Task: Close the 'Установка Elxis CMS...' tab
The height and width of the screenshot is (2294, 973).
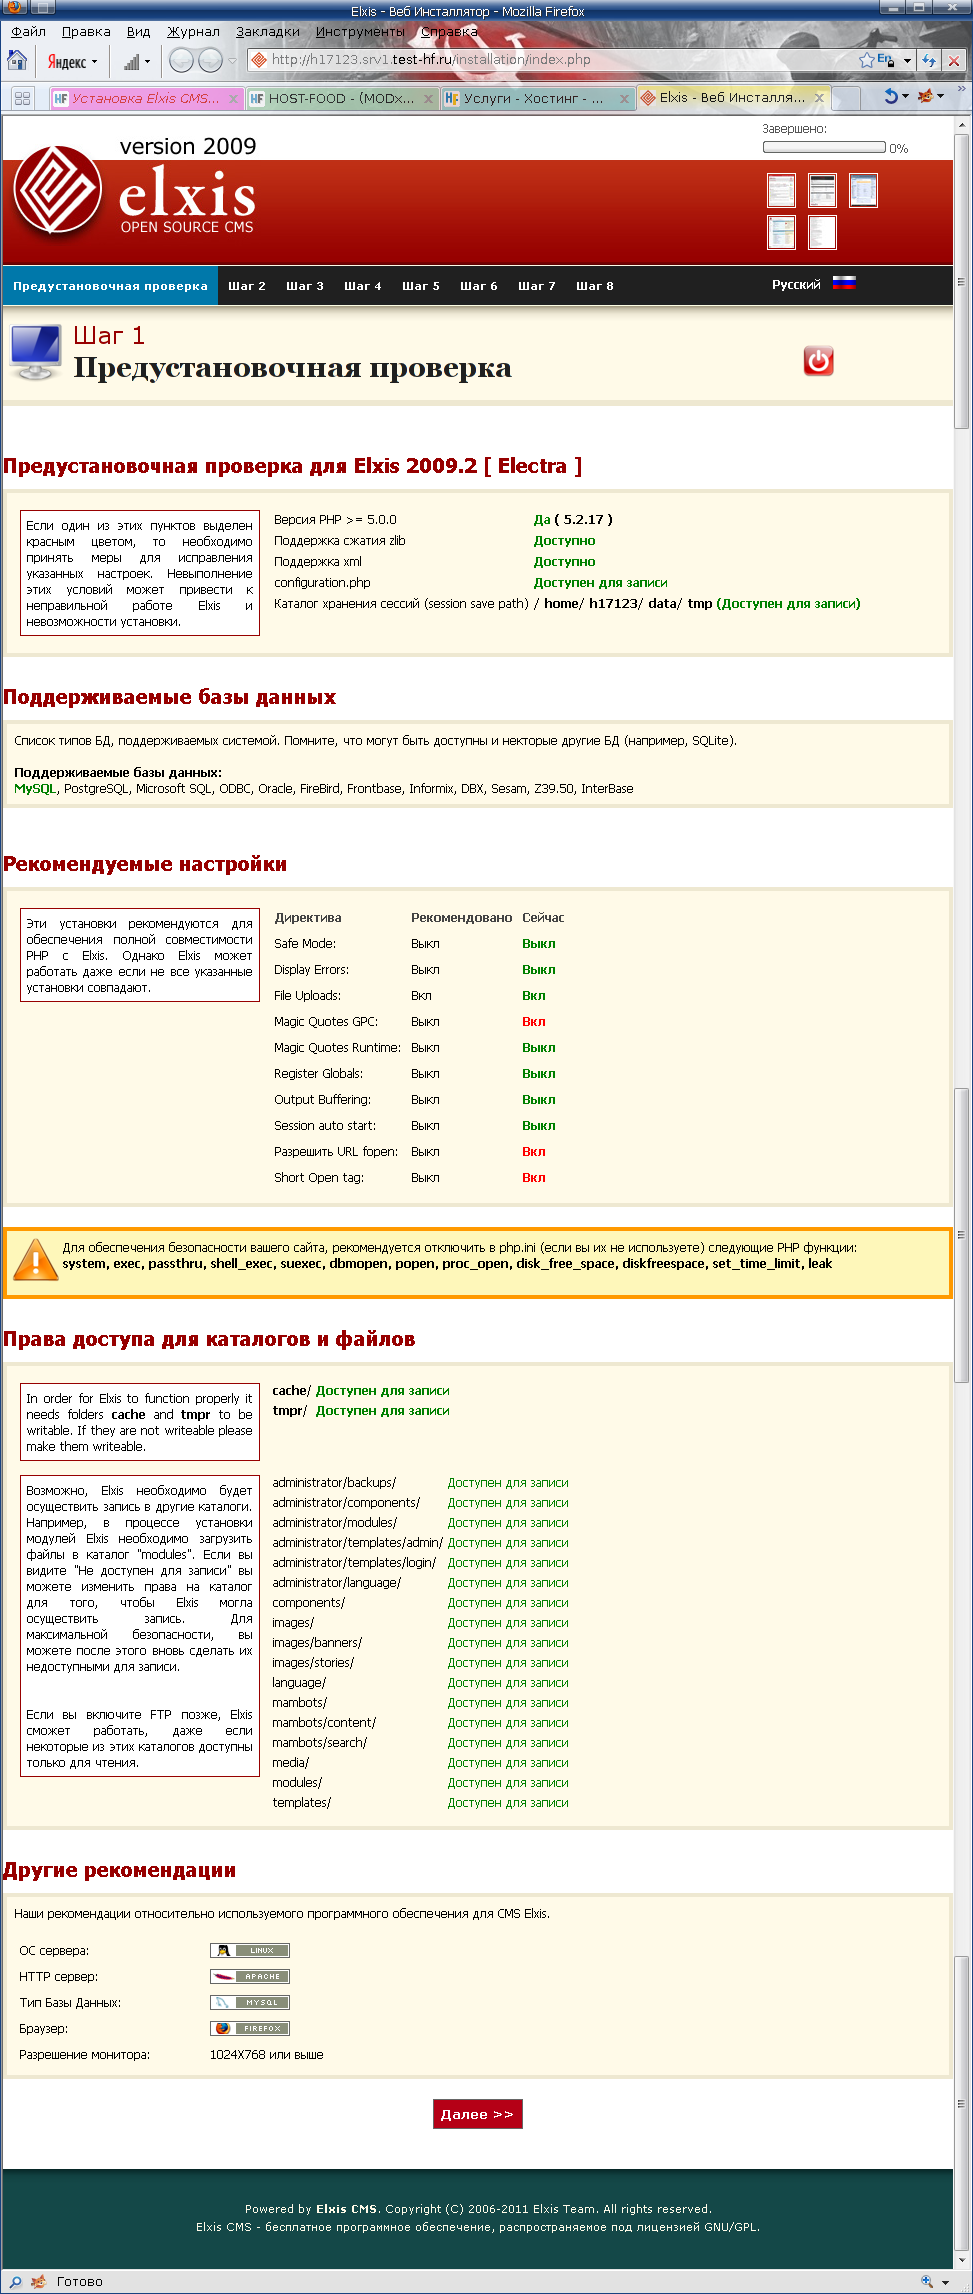Action: pyautogui.click(x=234, y=98)
